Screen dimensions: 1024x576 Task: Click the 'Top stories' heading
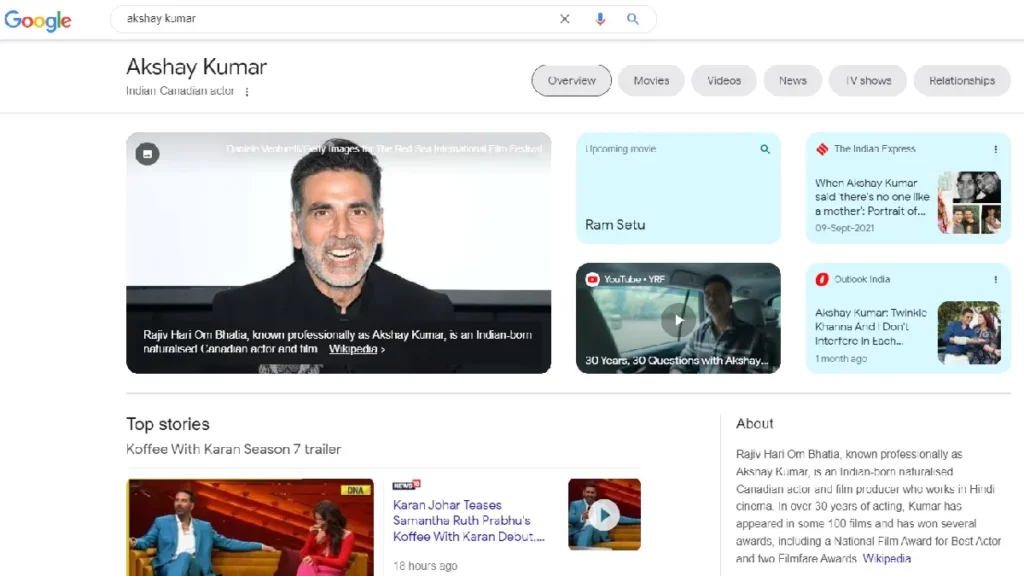(x=168, y=424)
